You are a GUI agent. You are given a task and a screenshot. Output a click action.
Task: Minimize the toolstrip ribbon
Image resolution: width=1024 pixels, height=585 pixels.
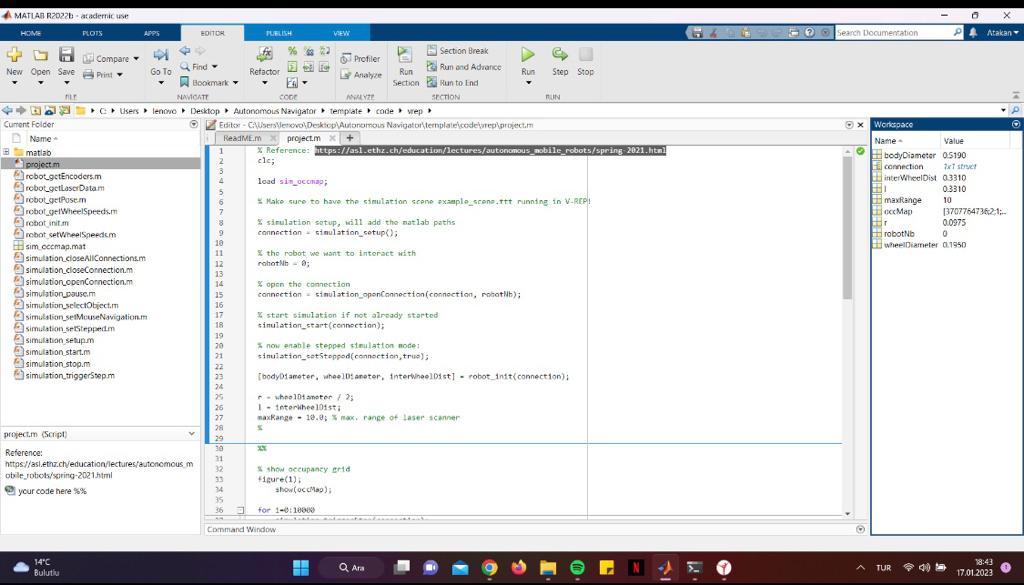[x=1016, y=96]
